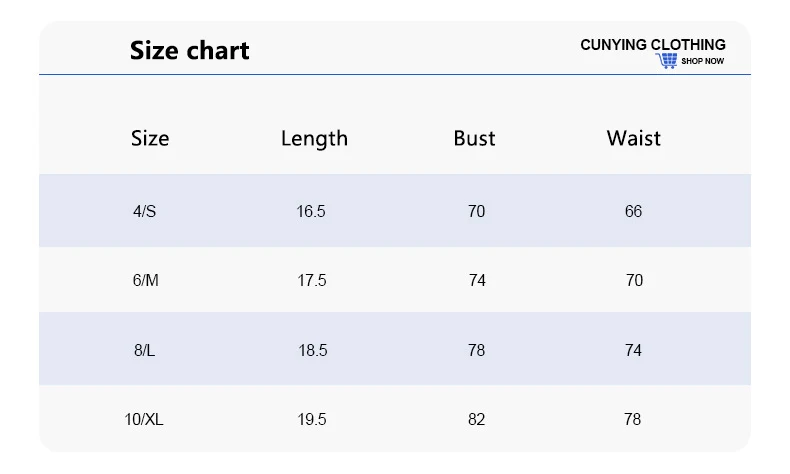Click the bust value 82
The height and width of the screenshot is (474, 790).
476,420
